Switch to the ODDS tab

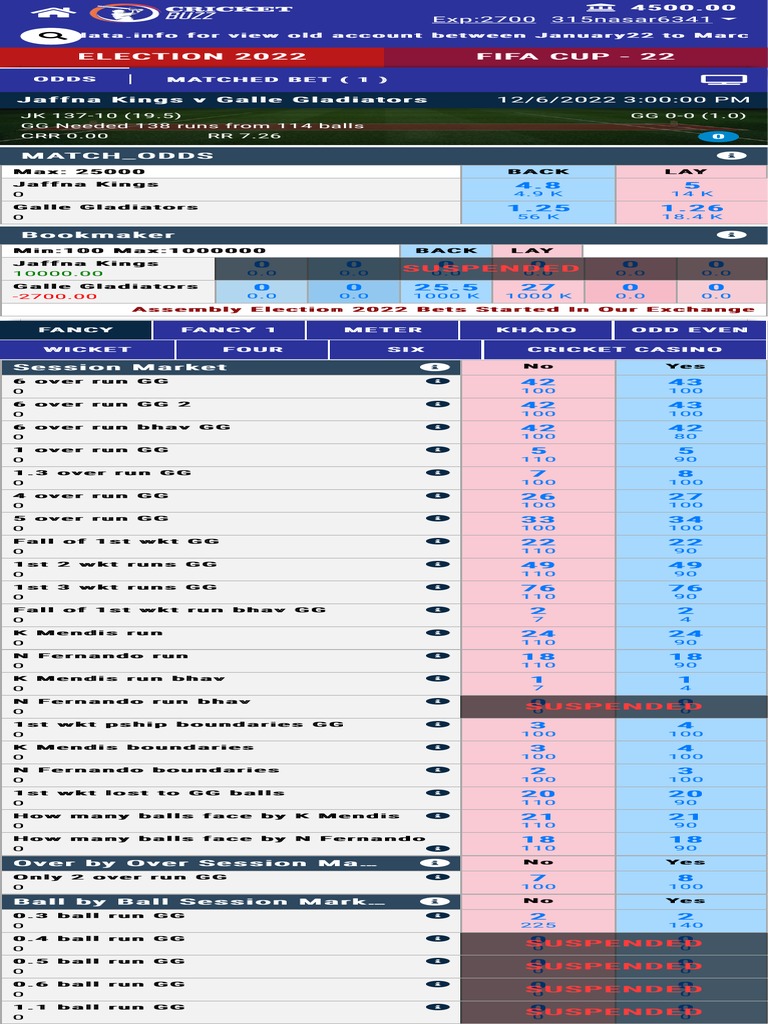click(x=65, y=79)
